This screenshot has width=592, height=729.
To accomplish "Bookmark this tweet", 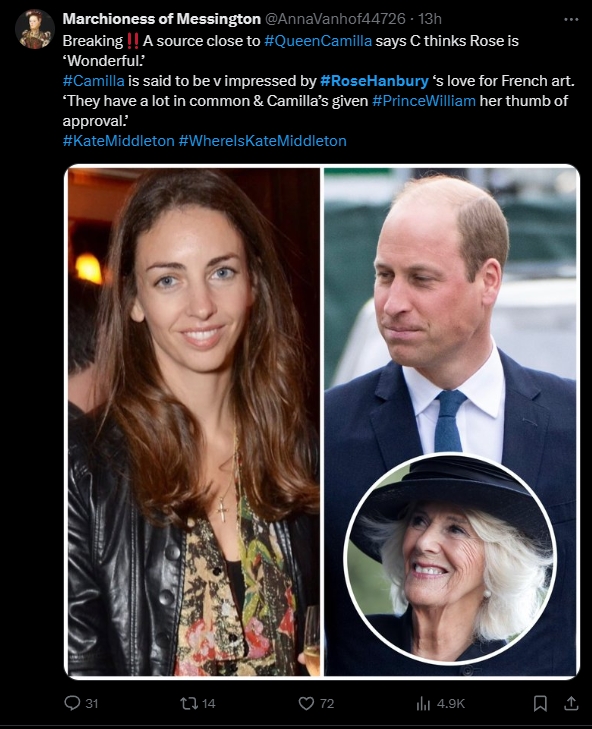I will [x=540, y=703].
